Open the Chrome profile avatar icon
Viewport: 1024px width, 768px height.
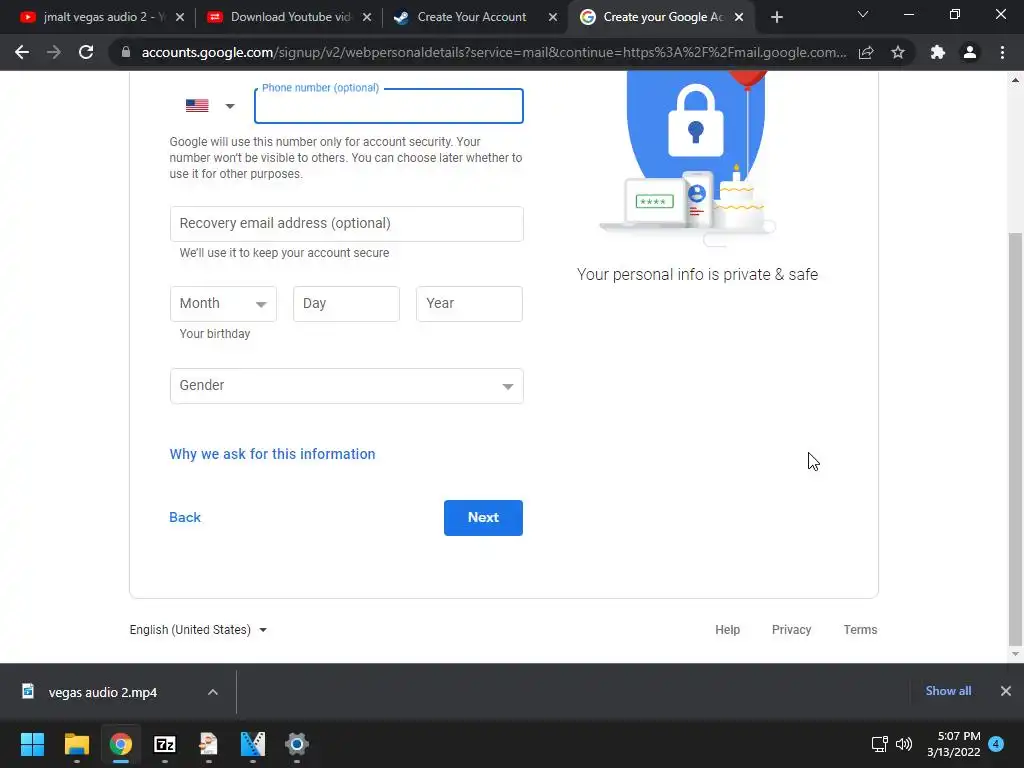click(970, 52)
